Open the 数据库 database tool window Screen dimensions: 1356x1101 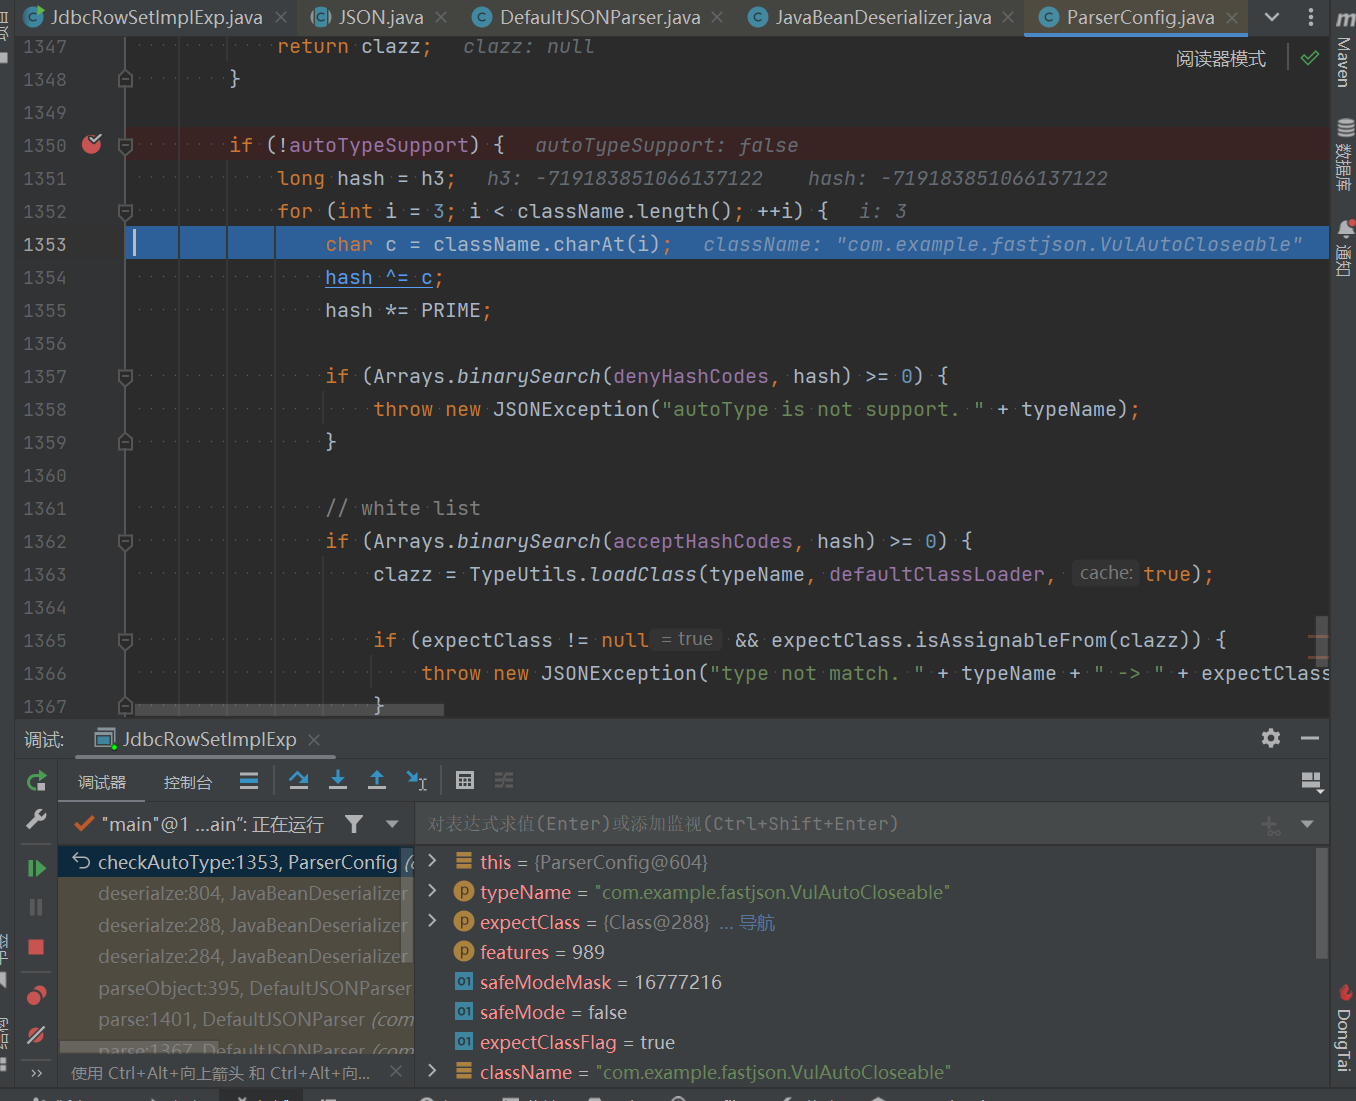[1345, 155]
